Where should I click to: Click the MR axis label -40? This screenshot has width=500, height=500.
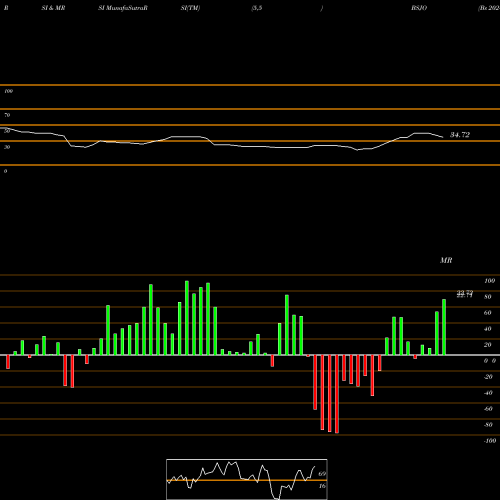pyautogui.click(x=488, y=393)
